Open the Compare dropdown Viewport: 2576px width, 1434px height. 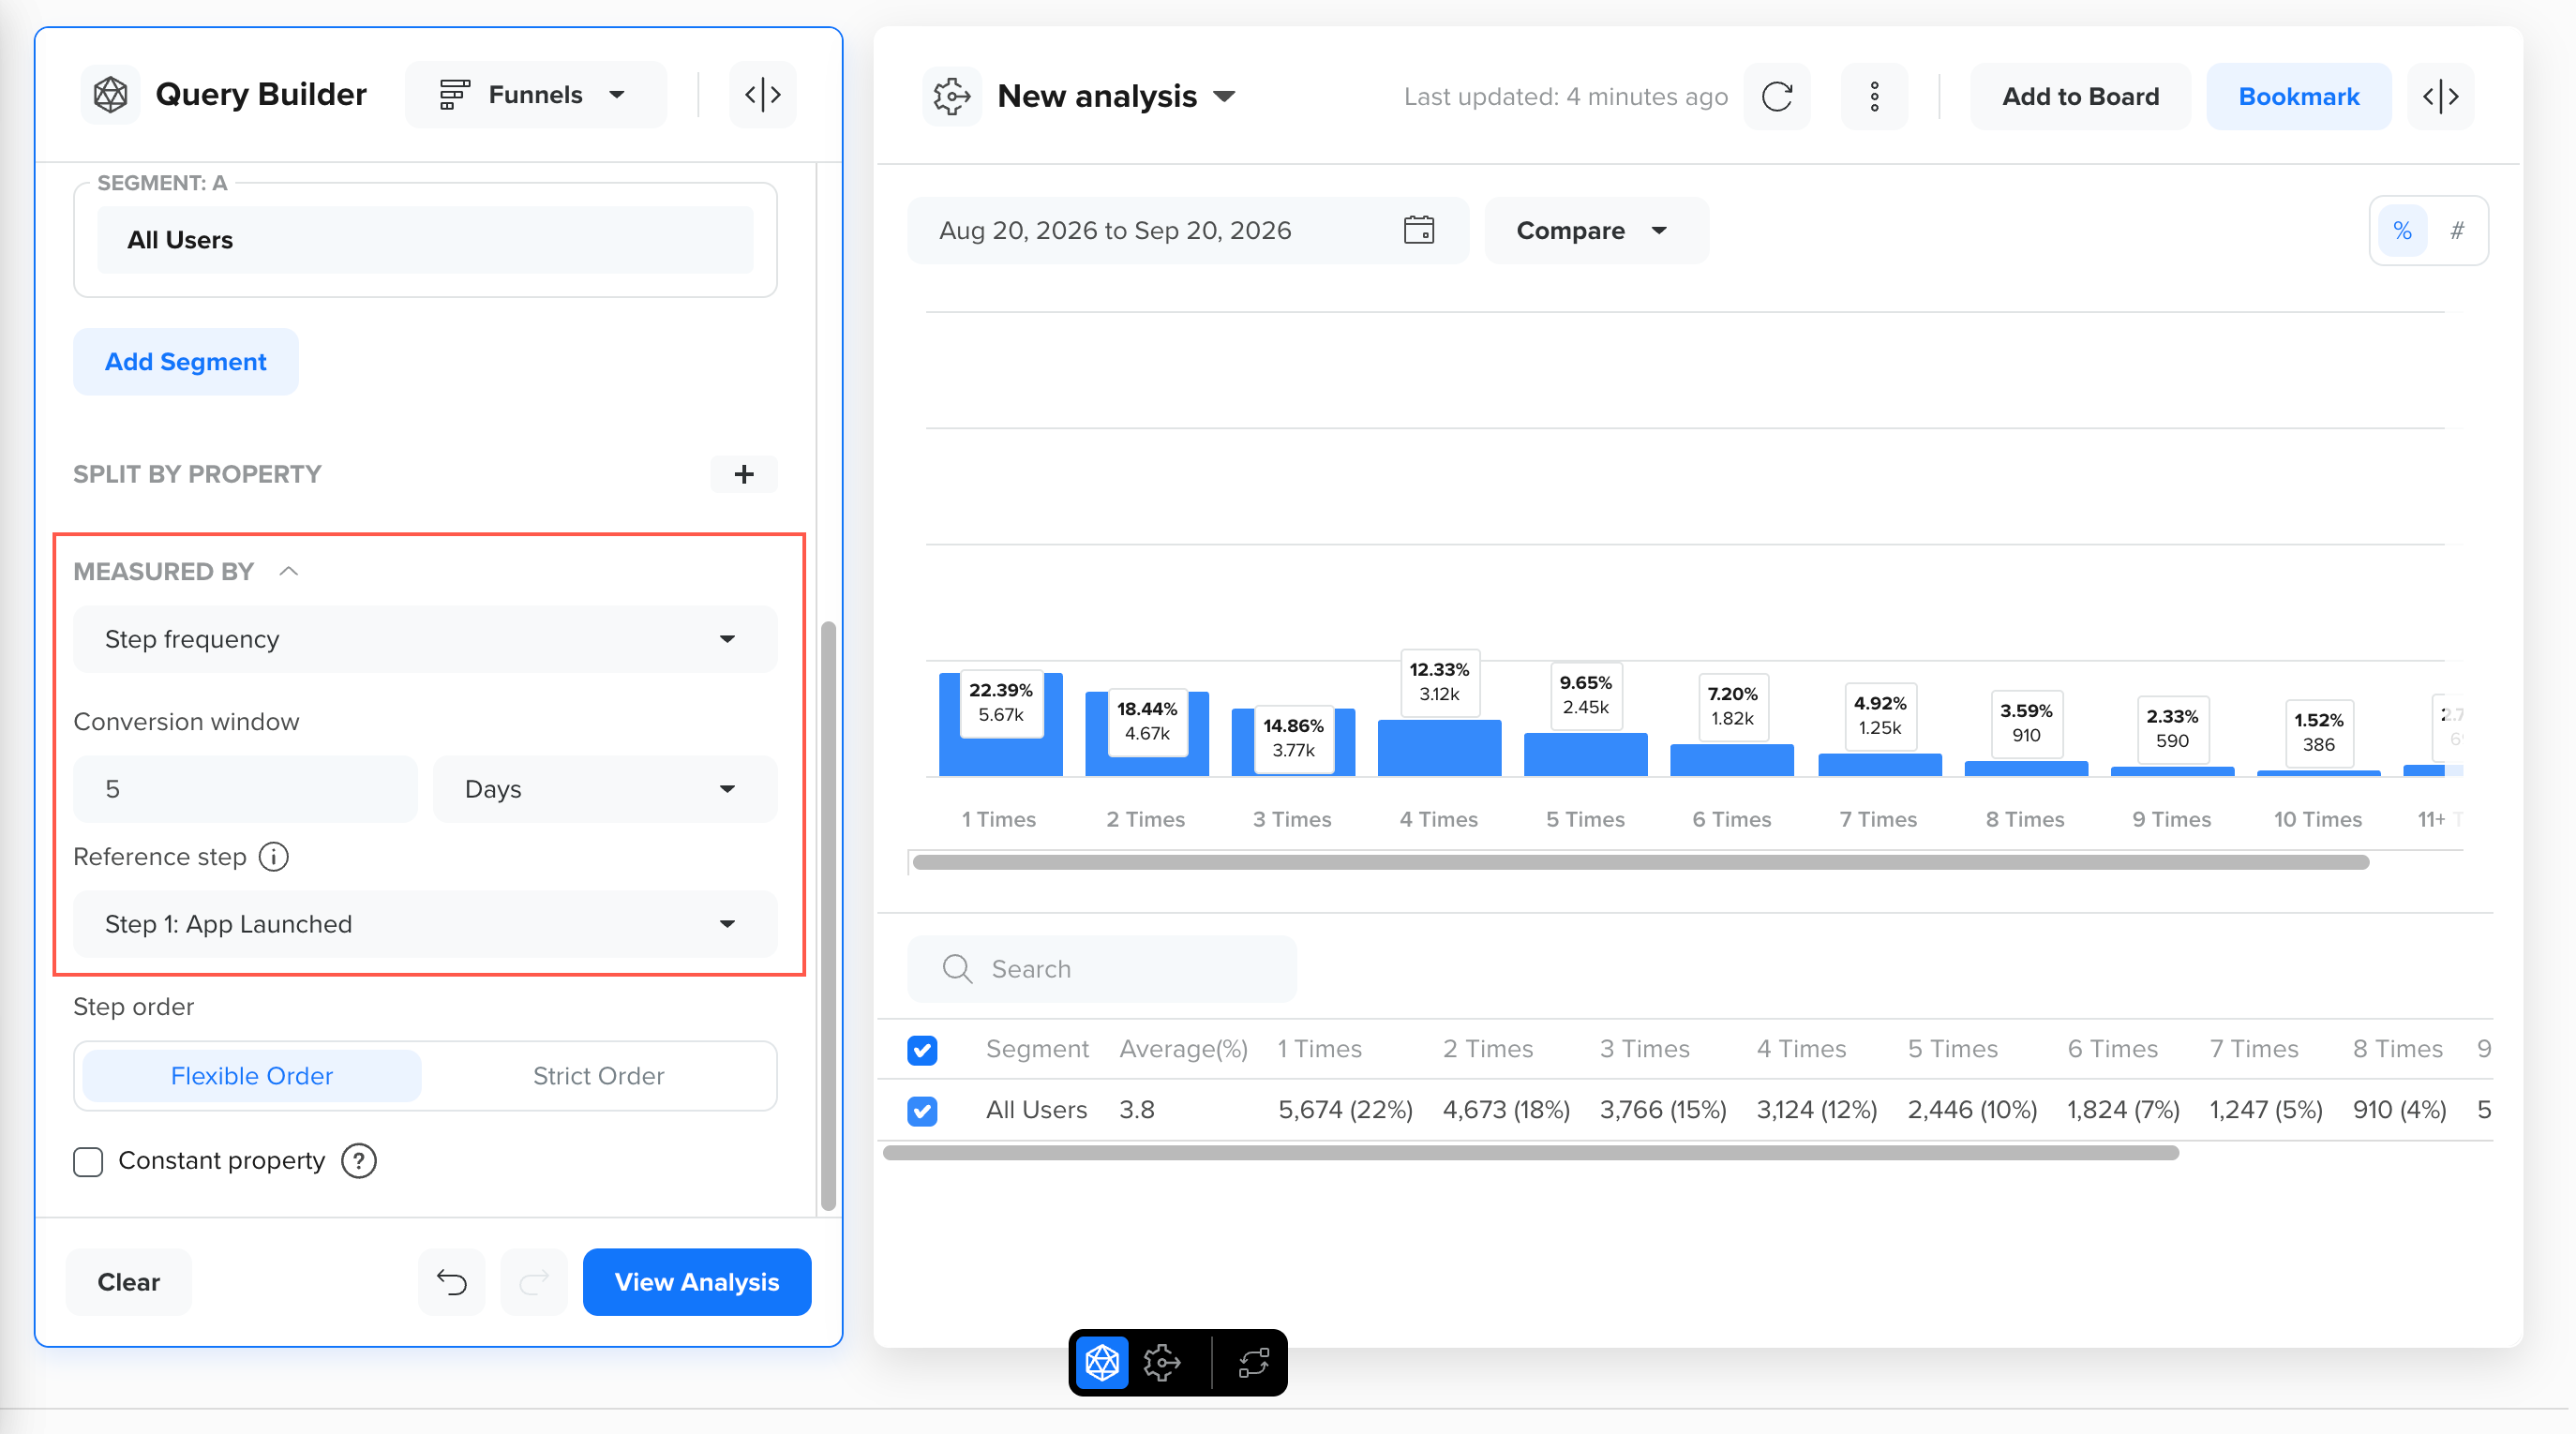(x=1596, y=230)
